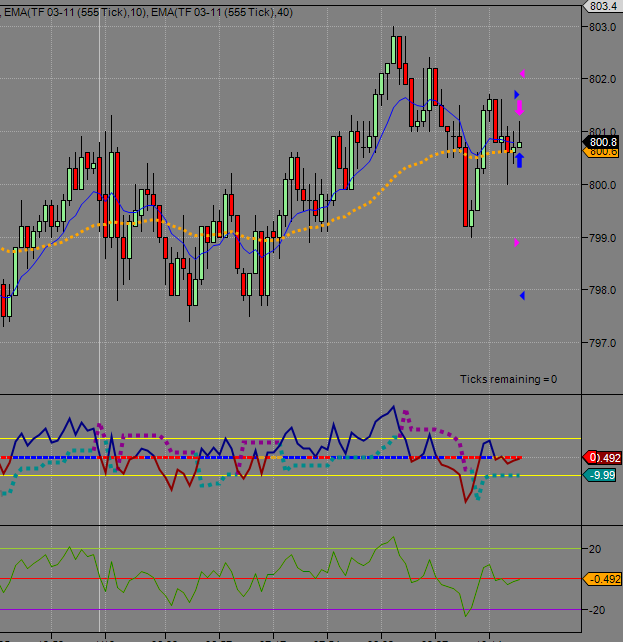Viewport: 623px width, 642px height.
Task: Click the 799.0 price axis label
Action: coord(602,238)
